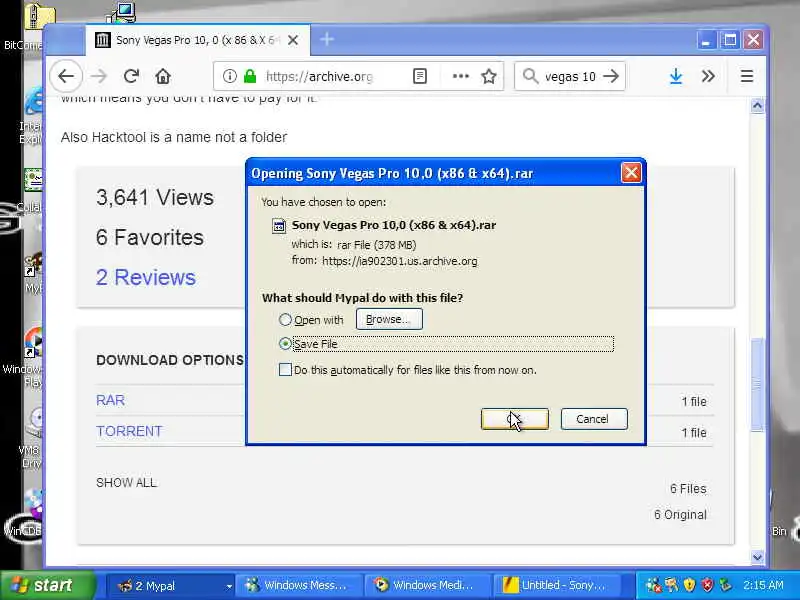The height and width of the screenshot is (600, 800).
Task: Select the Save File radio button
Action: point(285,344)
